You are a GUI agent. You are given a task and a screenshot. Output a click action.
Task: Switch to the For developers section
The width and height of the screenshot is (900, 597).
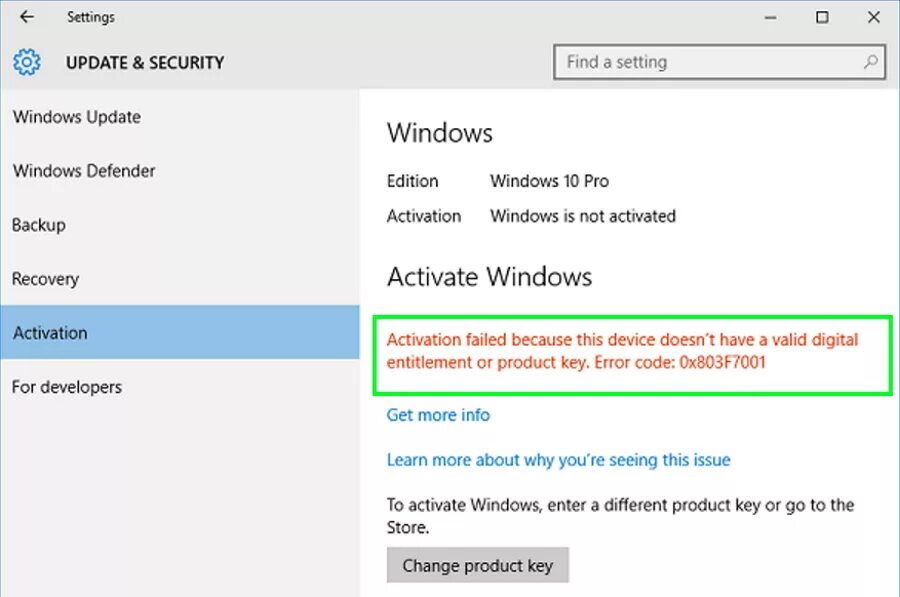[x=67, y=387]
